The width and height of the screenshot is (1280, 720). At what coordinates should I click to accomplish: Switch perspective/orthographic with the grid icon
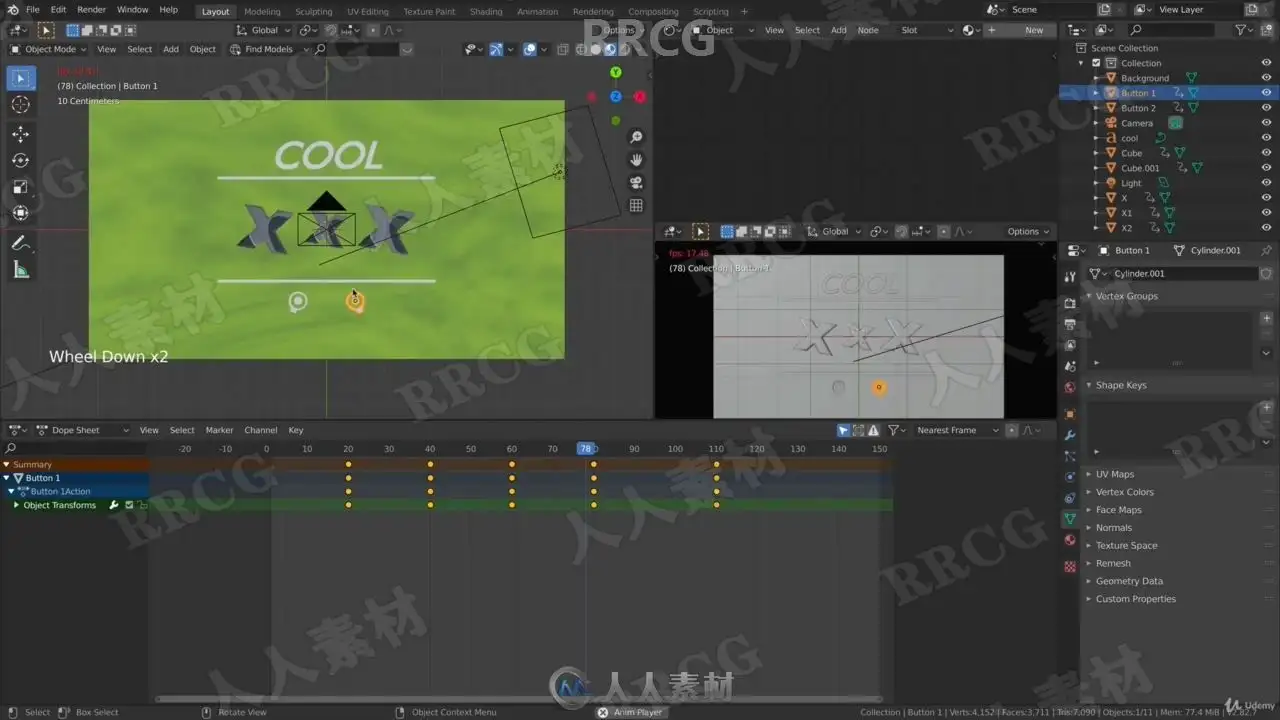click(636, 206)
